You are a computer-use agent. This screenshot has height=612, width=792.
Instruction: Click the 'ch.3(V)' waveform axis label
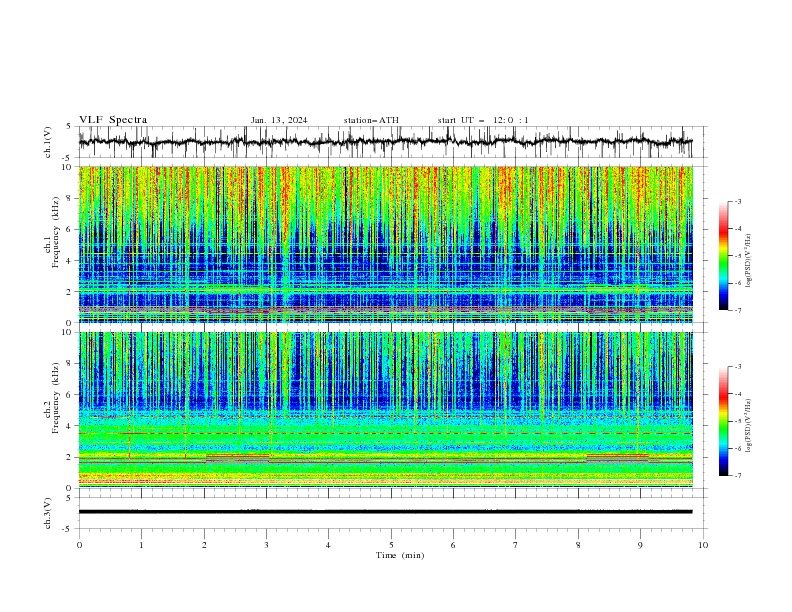pos(48,513)
